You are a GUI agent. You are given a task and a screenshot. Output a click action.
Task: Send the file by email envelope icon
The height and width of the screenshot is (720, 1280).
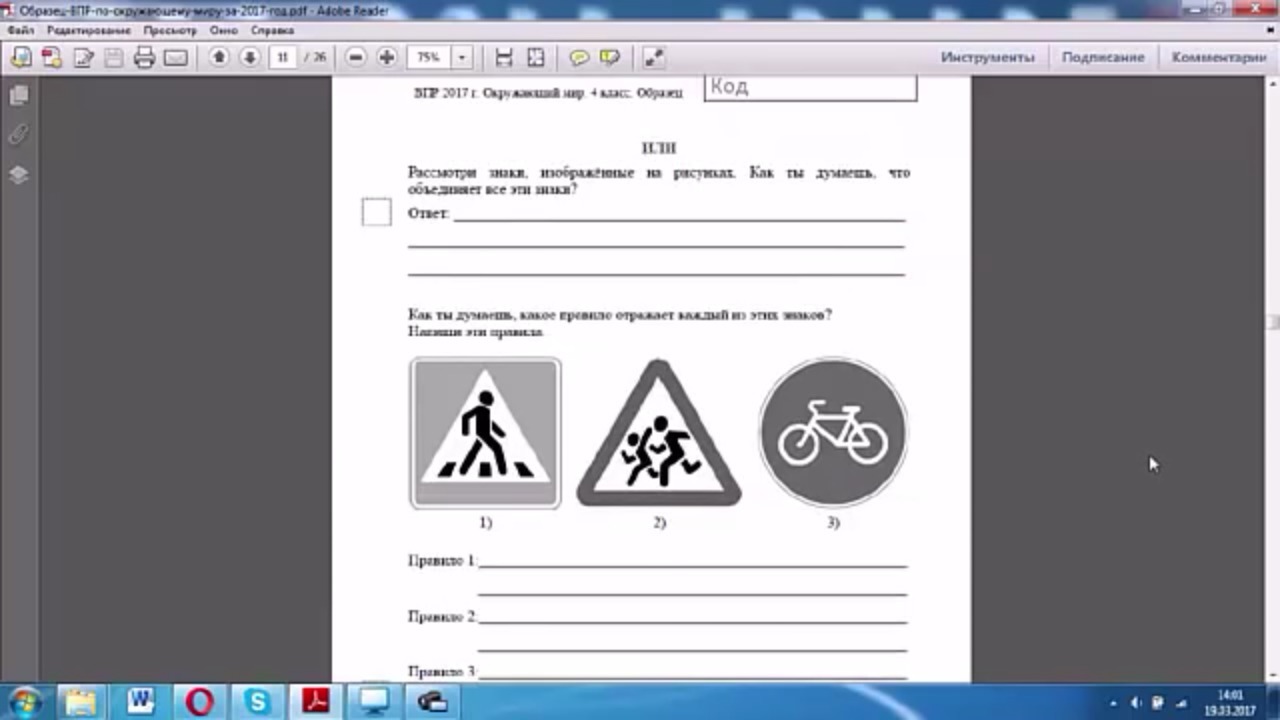176,58
